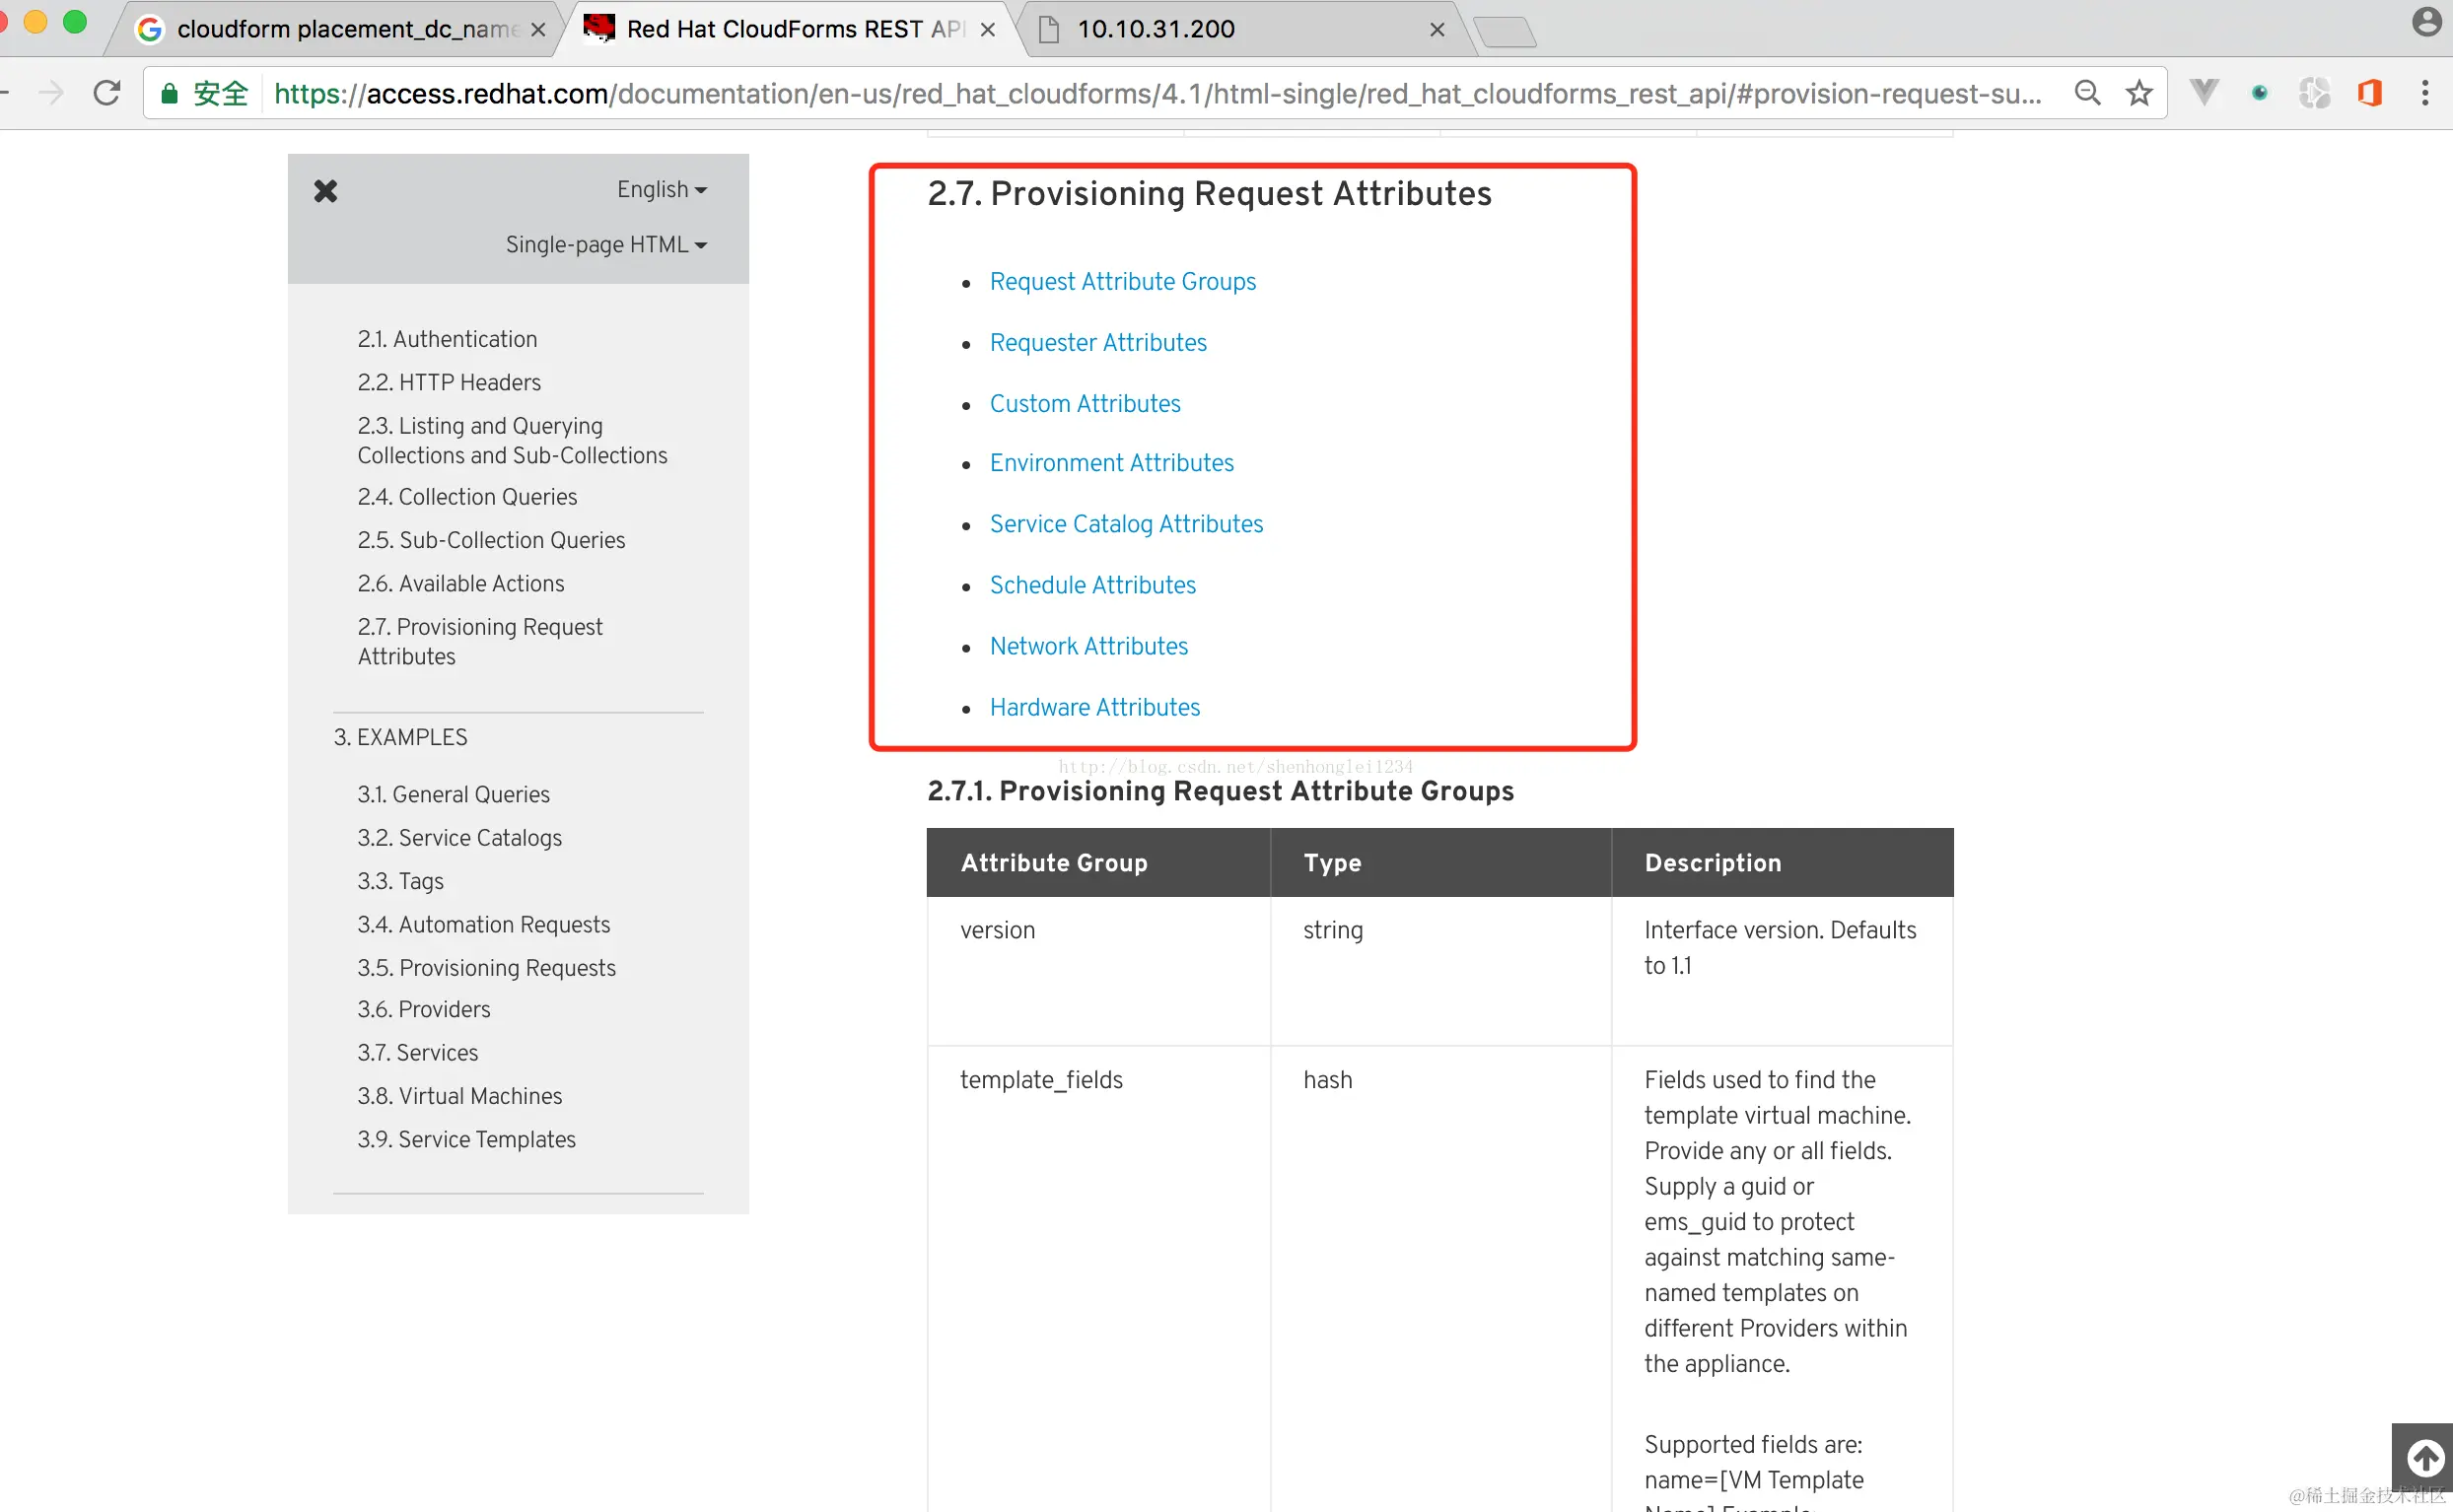The image size is (2453, 1512).
Task: Open the Office extension icon
Action: pyautogui.click(x=2370, y=93)
